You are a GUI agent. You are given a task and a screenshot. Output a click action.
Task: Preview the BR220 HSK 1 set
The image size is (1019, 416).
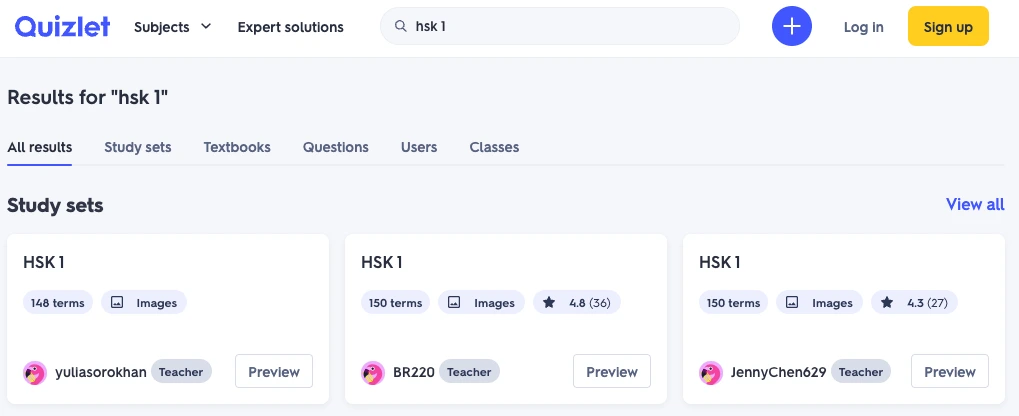click(612, 371)
